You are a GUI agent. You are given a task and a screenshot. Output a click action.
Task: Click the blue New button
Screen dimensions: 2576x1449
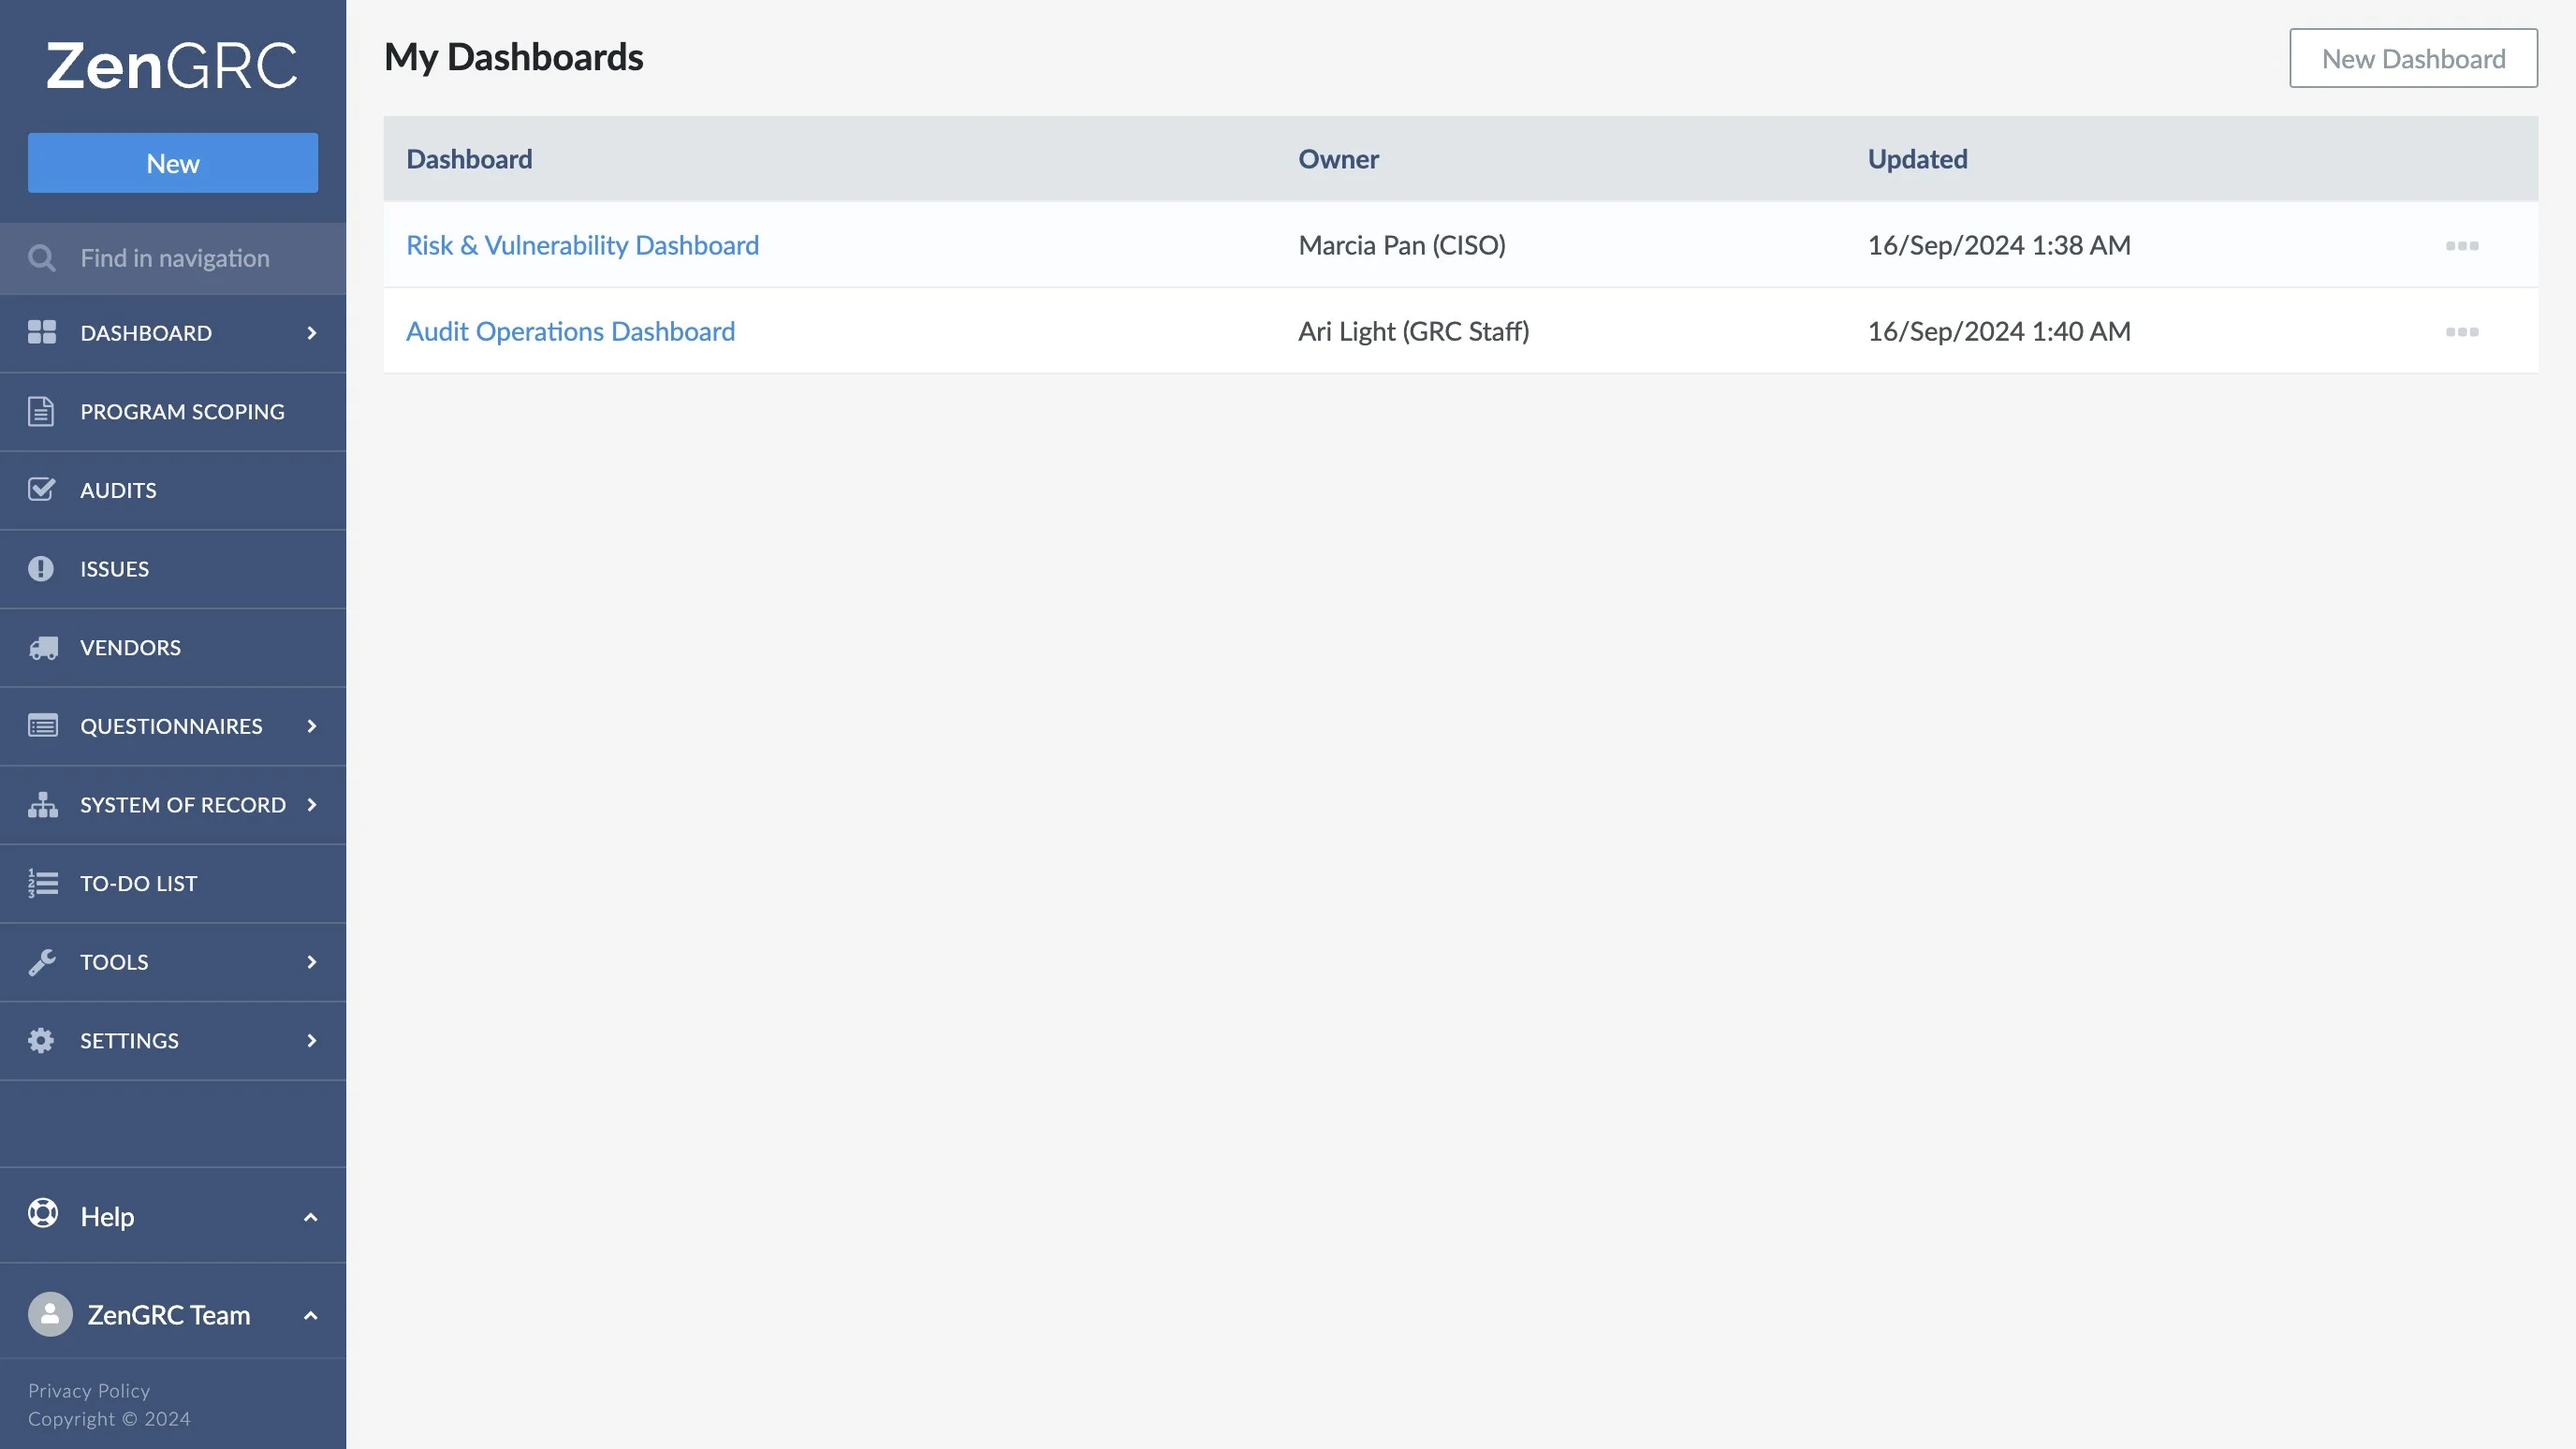pyautogui.click(x=173, y=163)
